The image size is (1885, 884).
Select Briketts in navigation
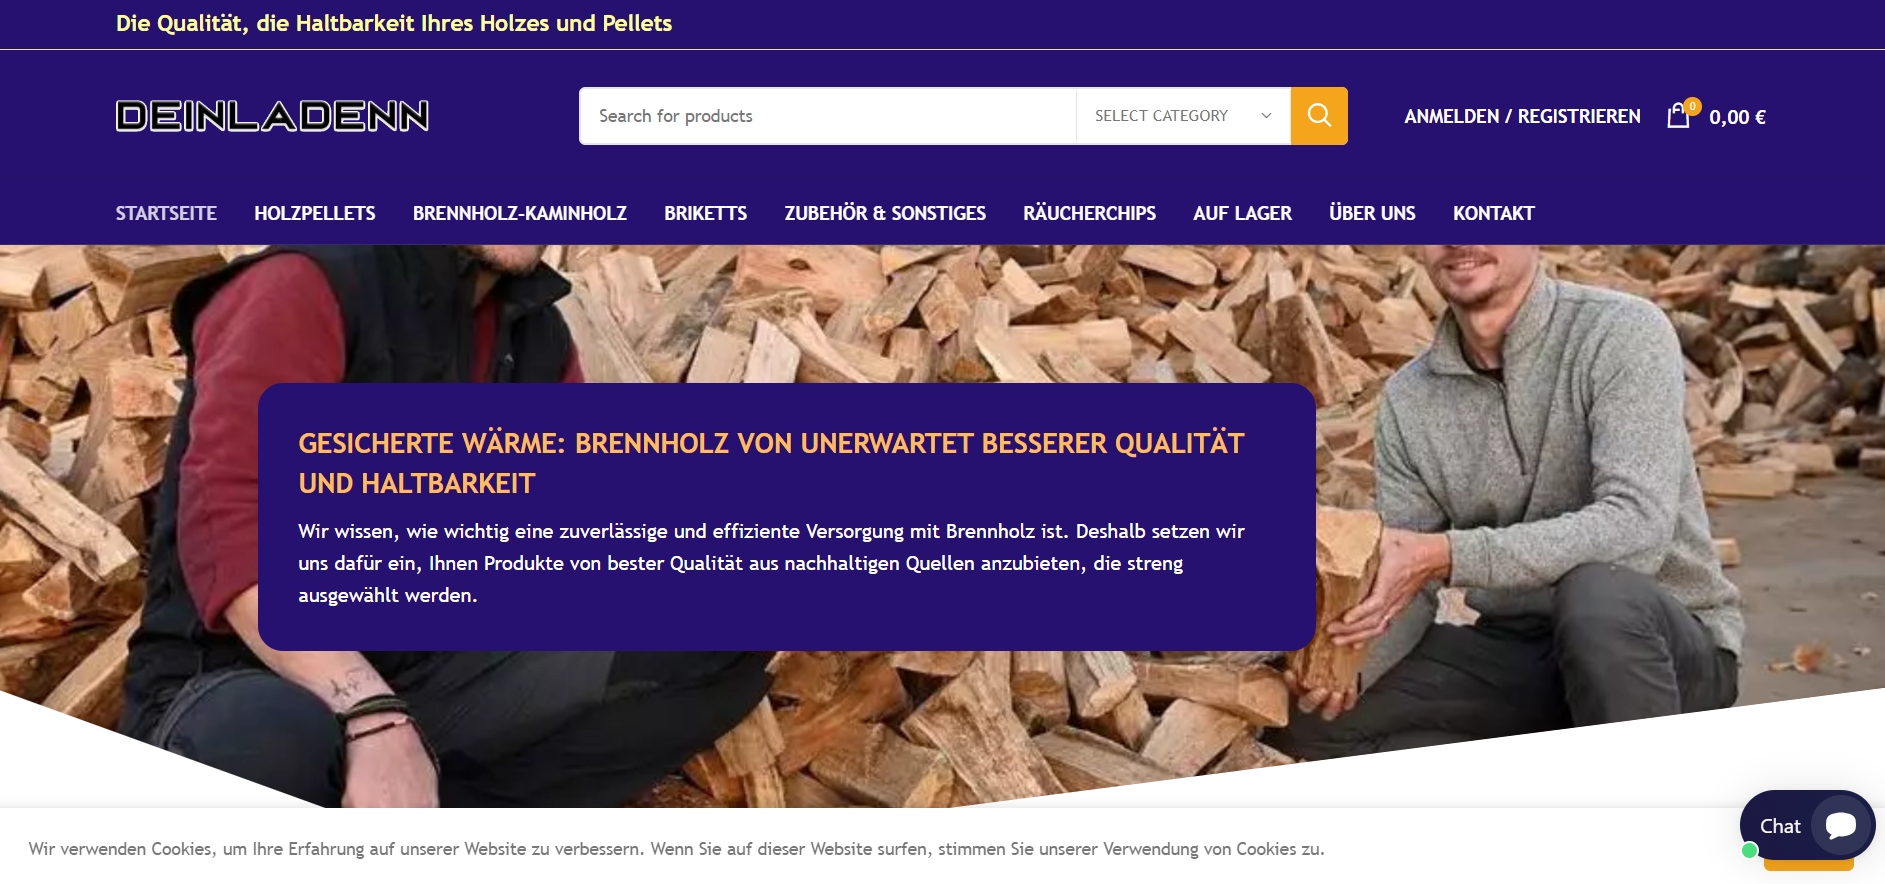click(706, 213)
